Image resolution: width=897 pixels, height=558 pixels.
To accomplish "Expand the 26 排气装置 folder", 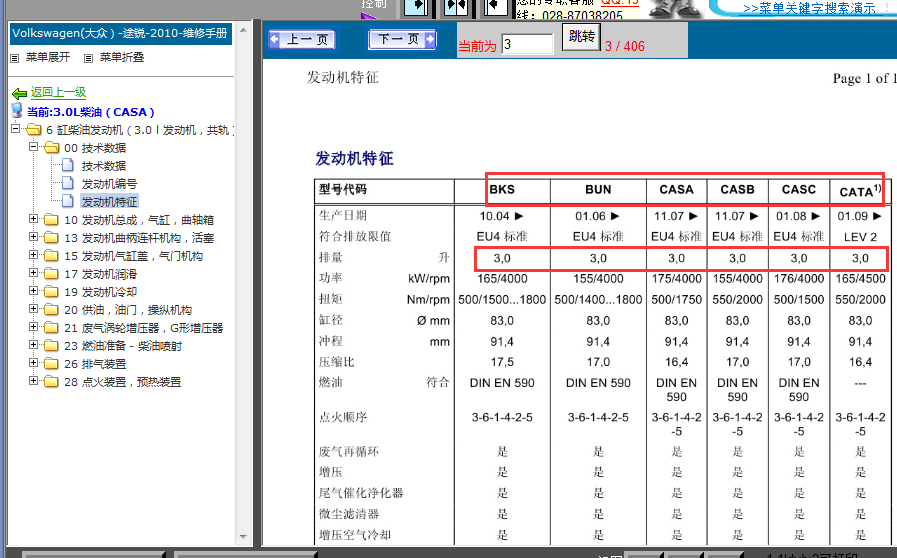I will tap(33, 363).
